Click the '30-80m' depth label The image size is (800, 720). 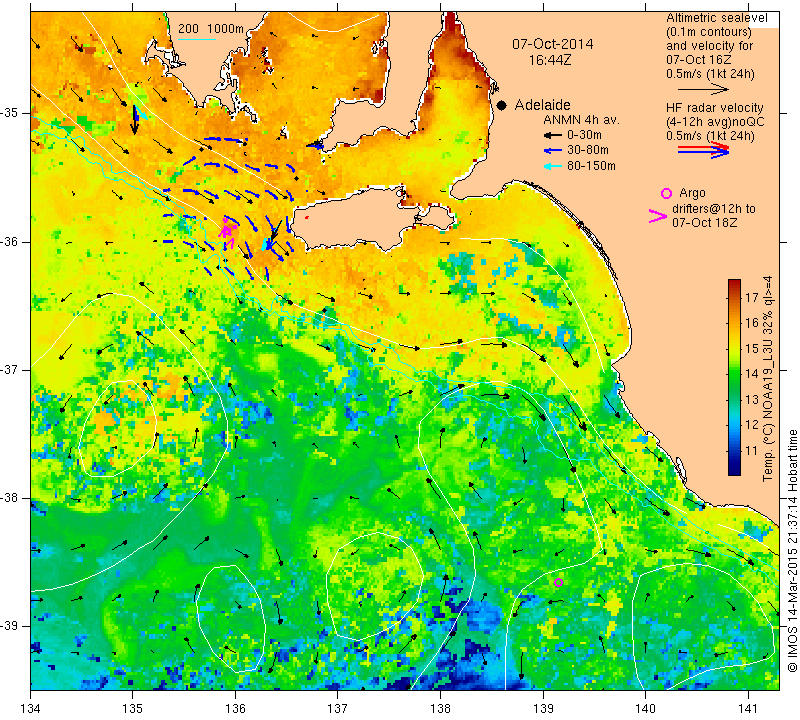click(587, 151)
